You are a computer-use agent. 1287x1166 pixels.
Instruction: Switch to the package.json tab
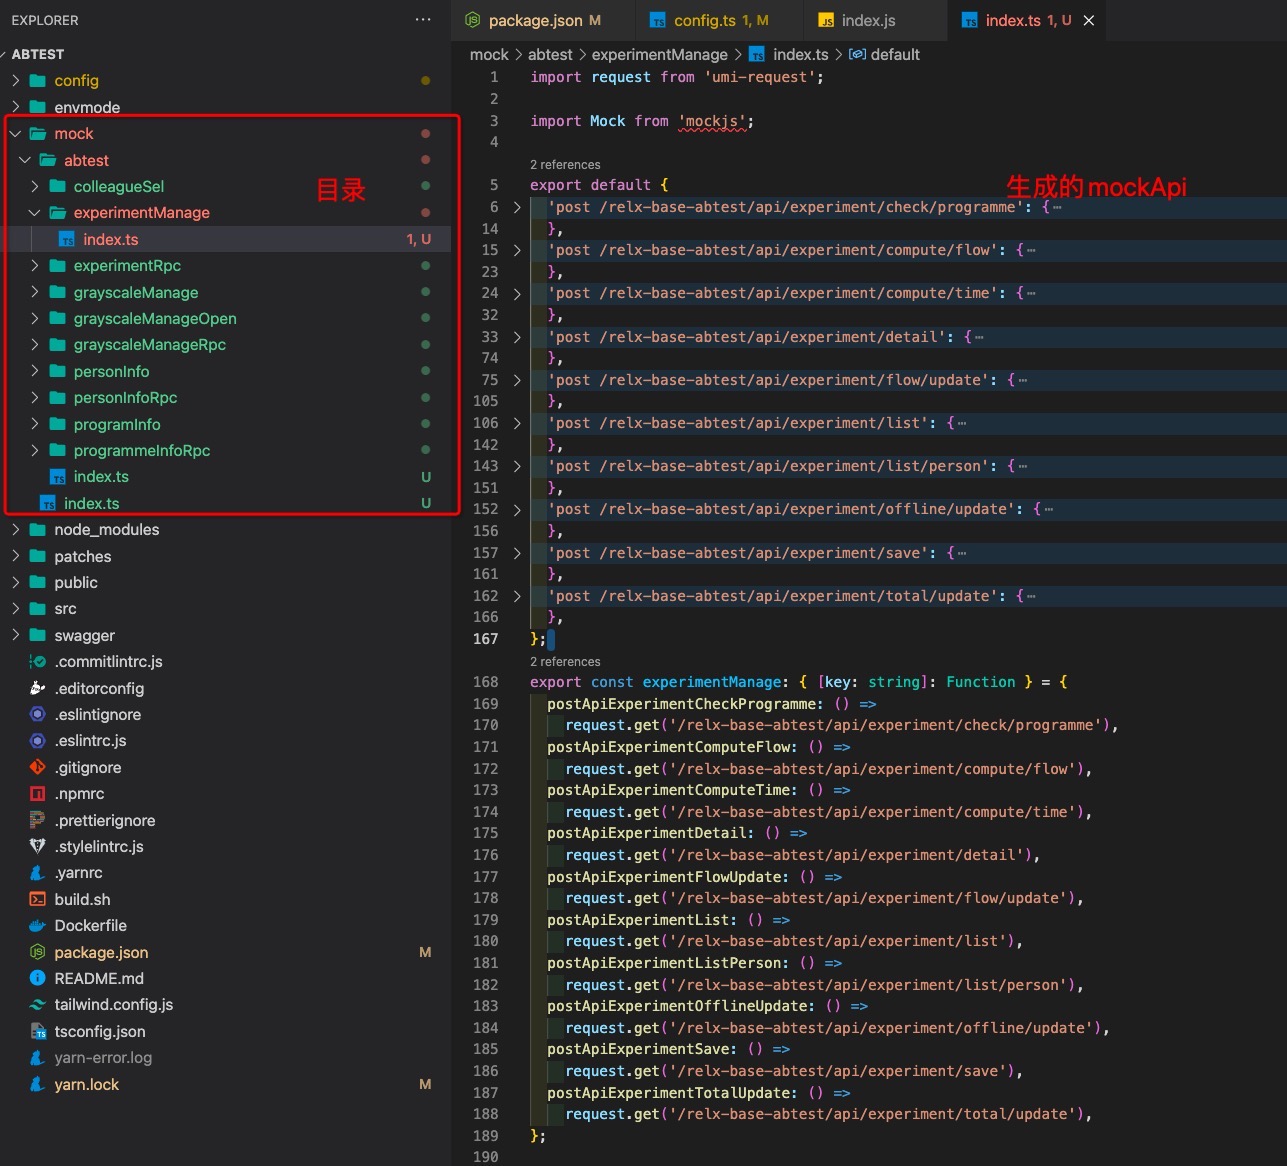(534, 20)
